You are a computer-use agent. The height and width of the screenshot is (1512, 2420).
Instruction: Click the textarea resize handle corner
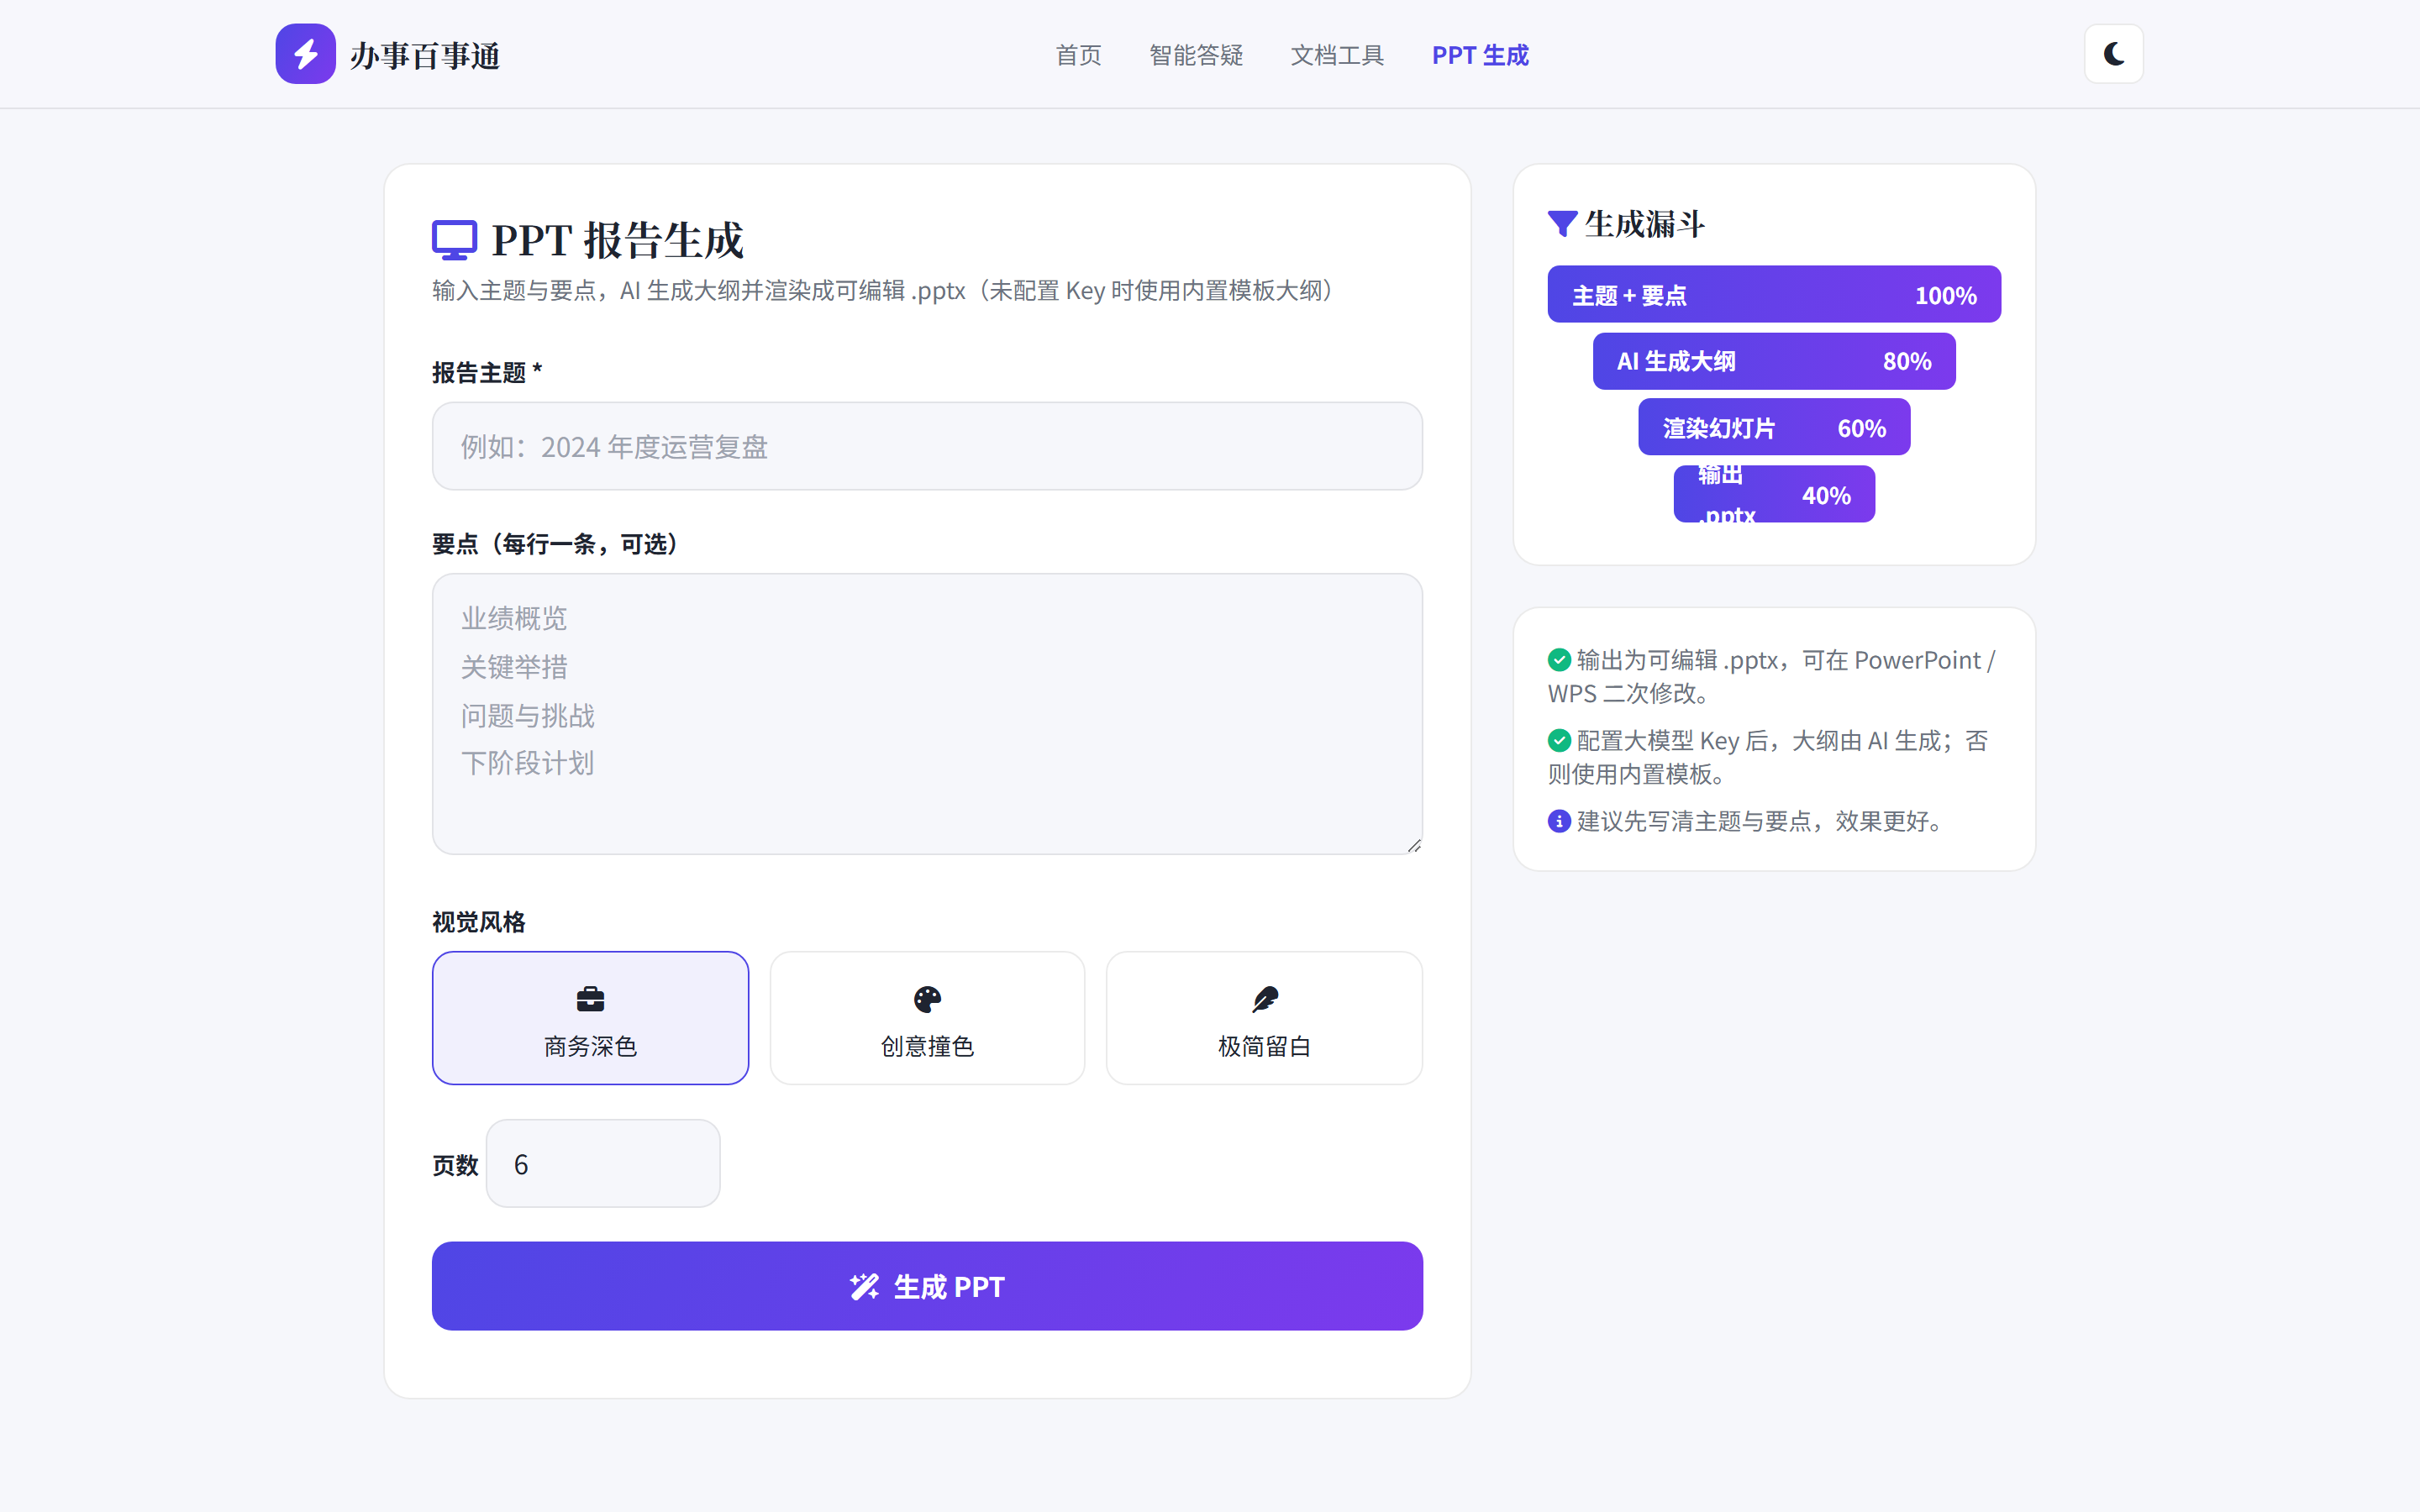(x=1413, y=846)
